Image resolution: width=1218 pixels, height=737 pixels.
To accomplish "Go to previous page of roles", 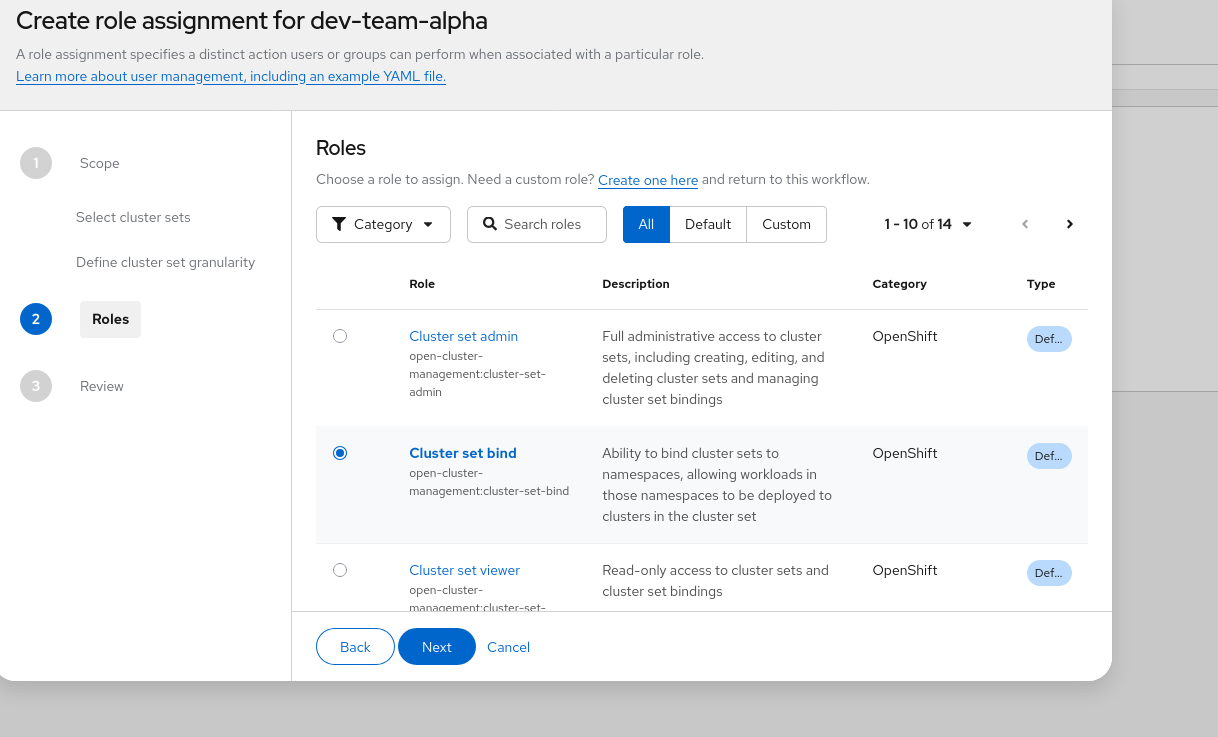I will tap(1025, 224).
